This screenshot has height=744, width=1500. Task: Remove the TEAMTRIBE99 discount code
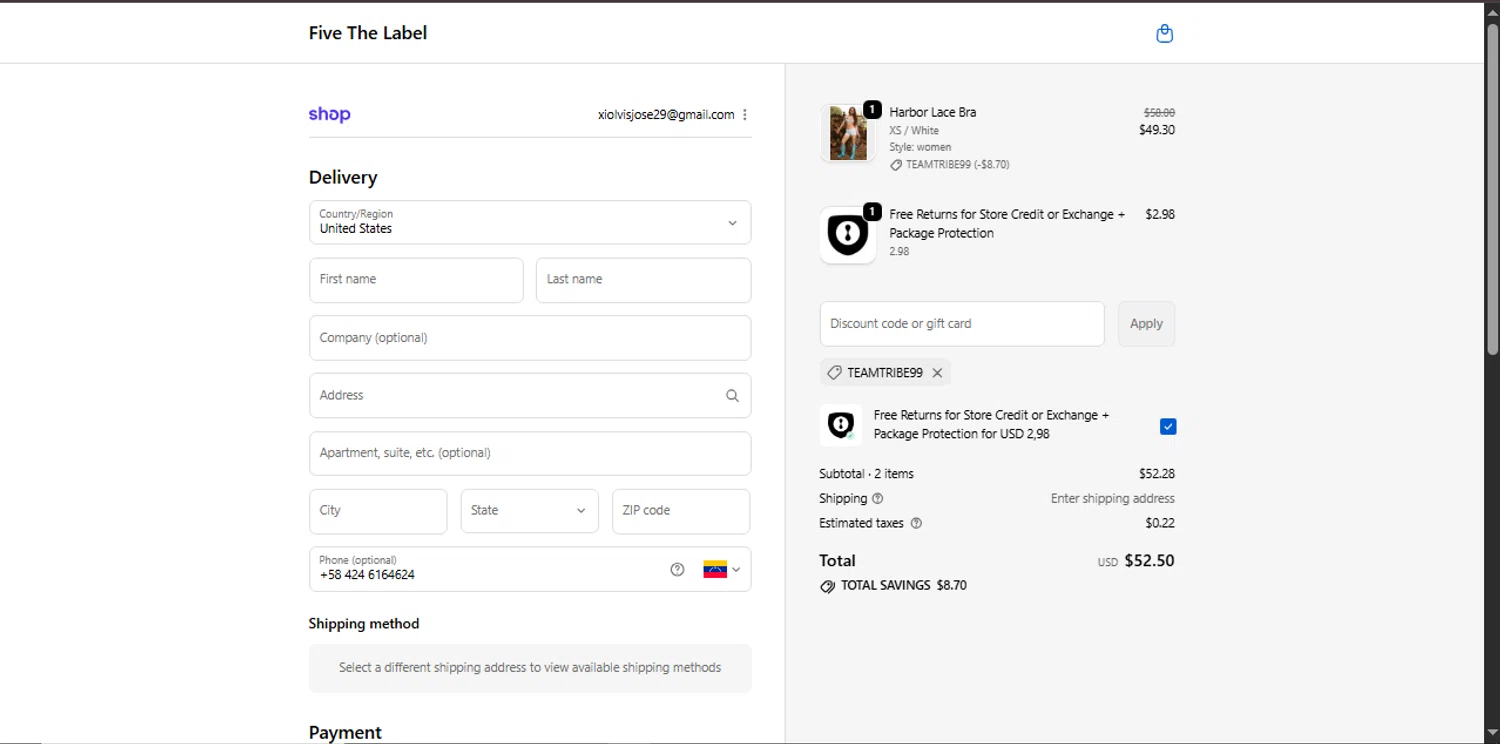tap(937, 373)
